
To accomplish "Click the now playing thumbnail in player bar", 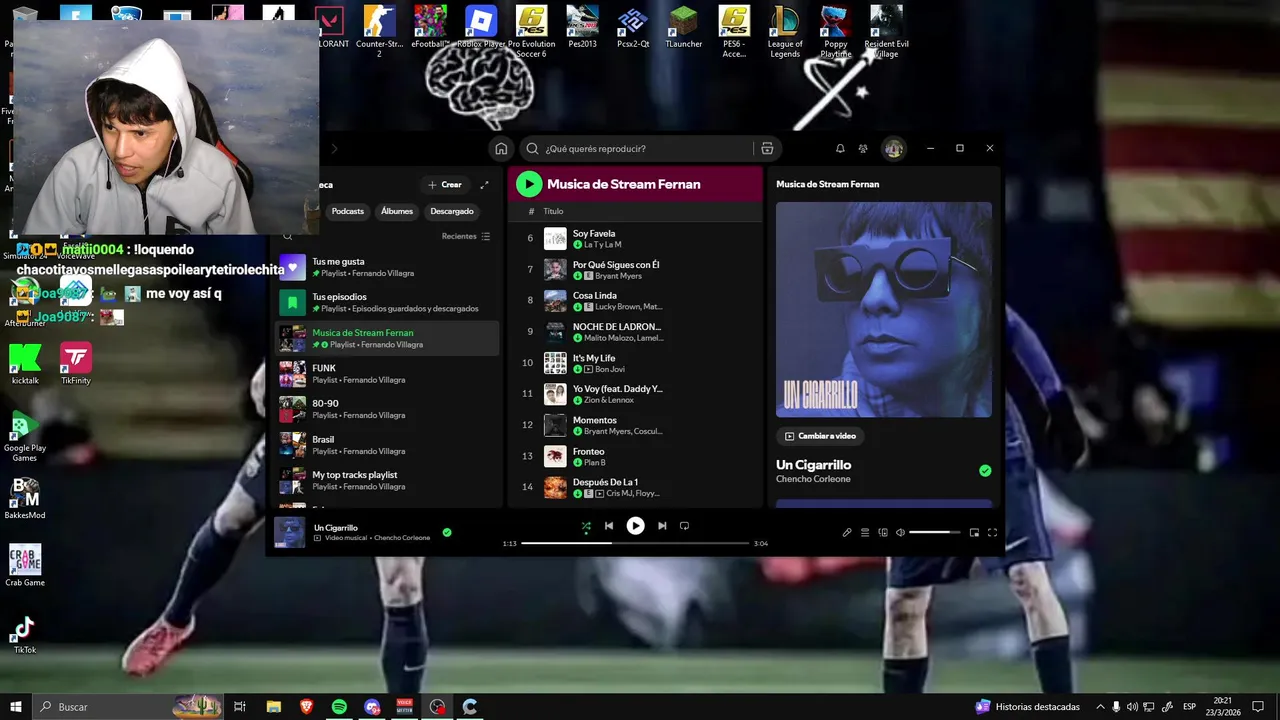I will pos(290,532).
